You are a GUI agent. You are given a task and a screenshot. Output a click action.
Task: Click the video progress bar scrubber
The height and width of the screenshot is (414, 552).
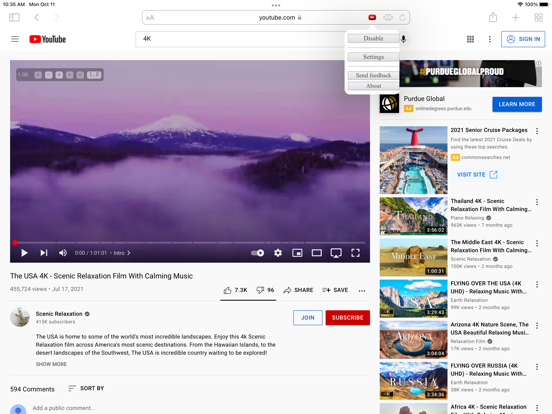(x=15, y=243)
